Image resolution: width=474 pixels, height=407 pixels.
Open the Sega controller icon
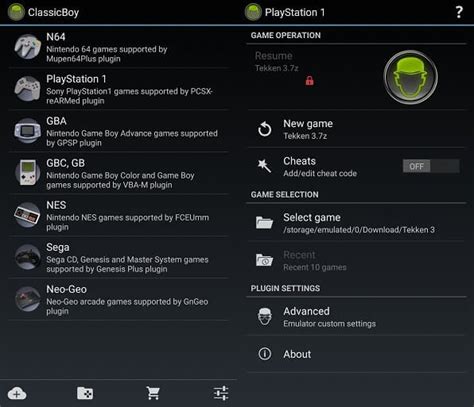[x=28, y=257]
